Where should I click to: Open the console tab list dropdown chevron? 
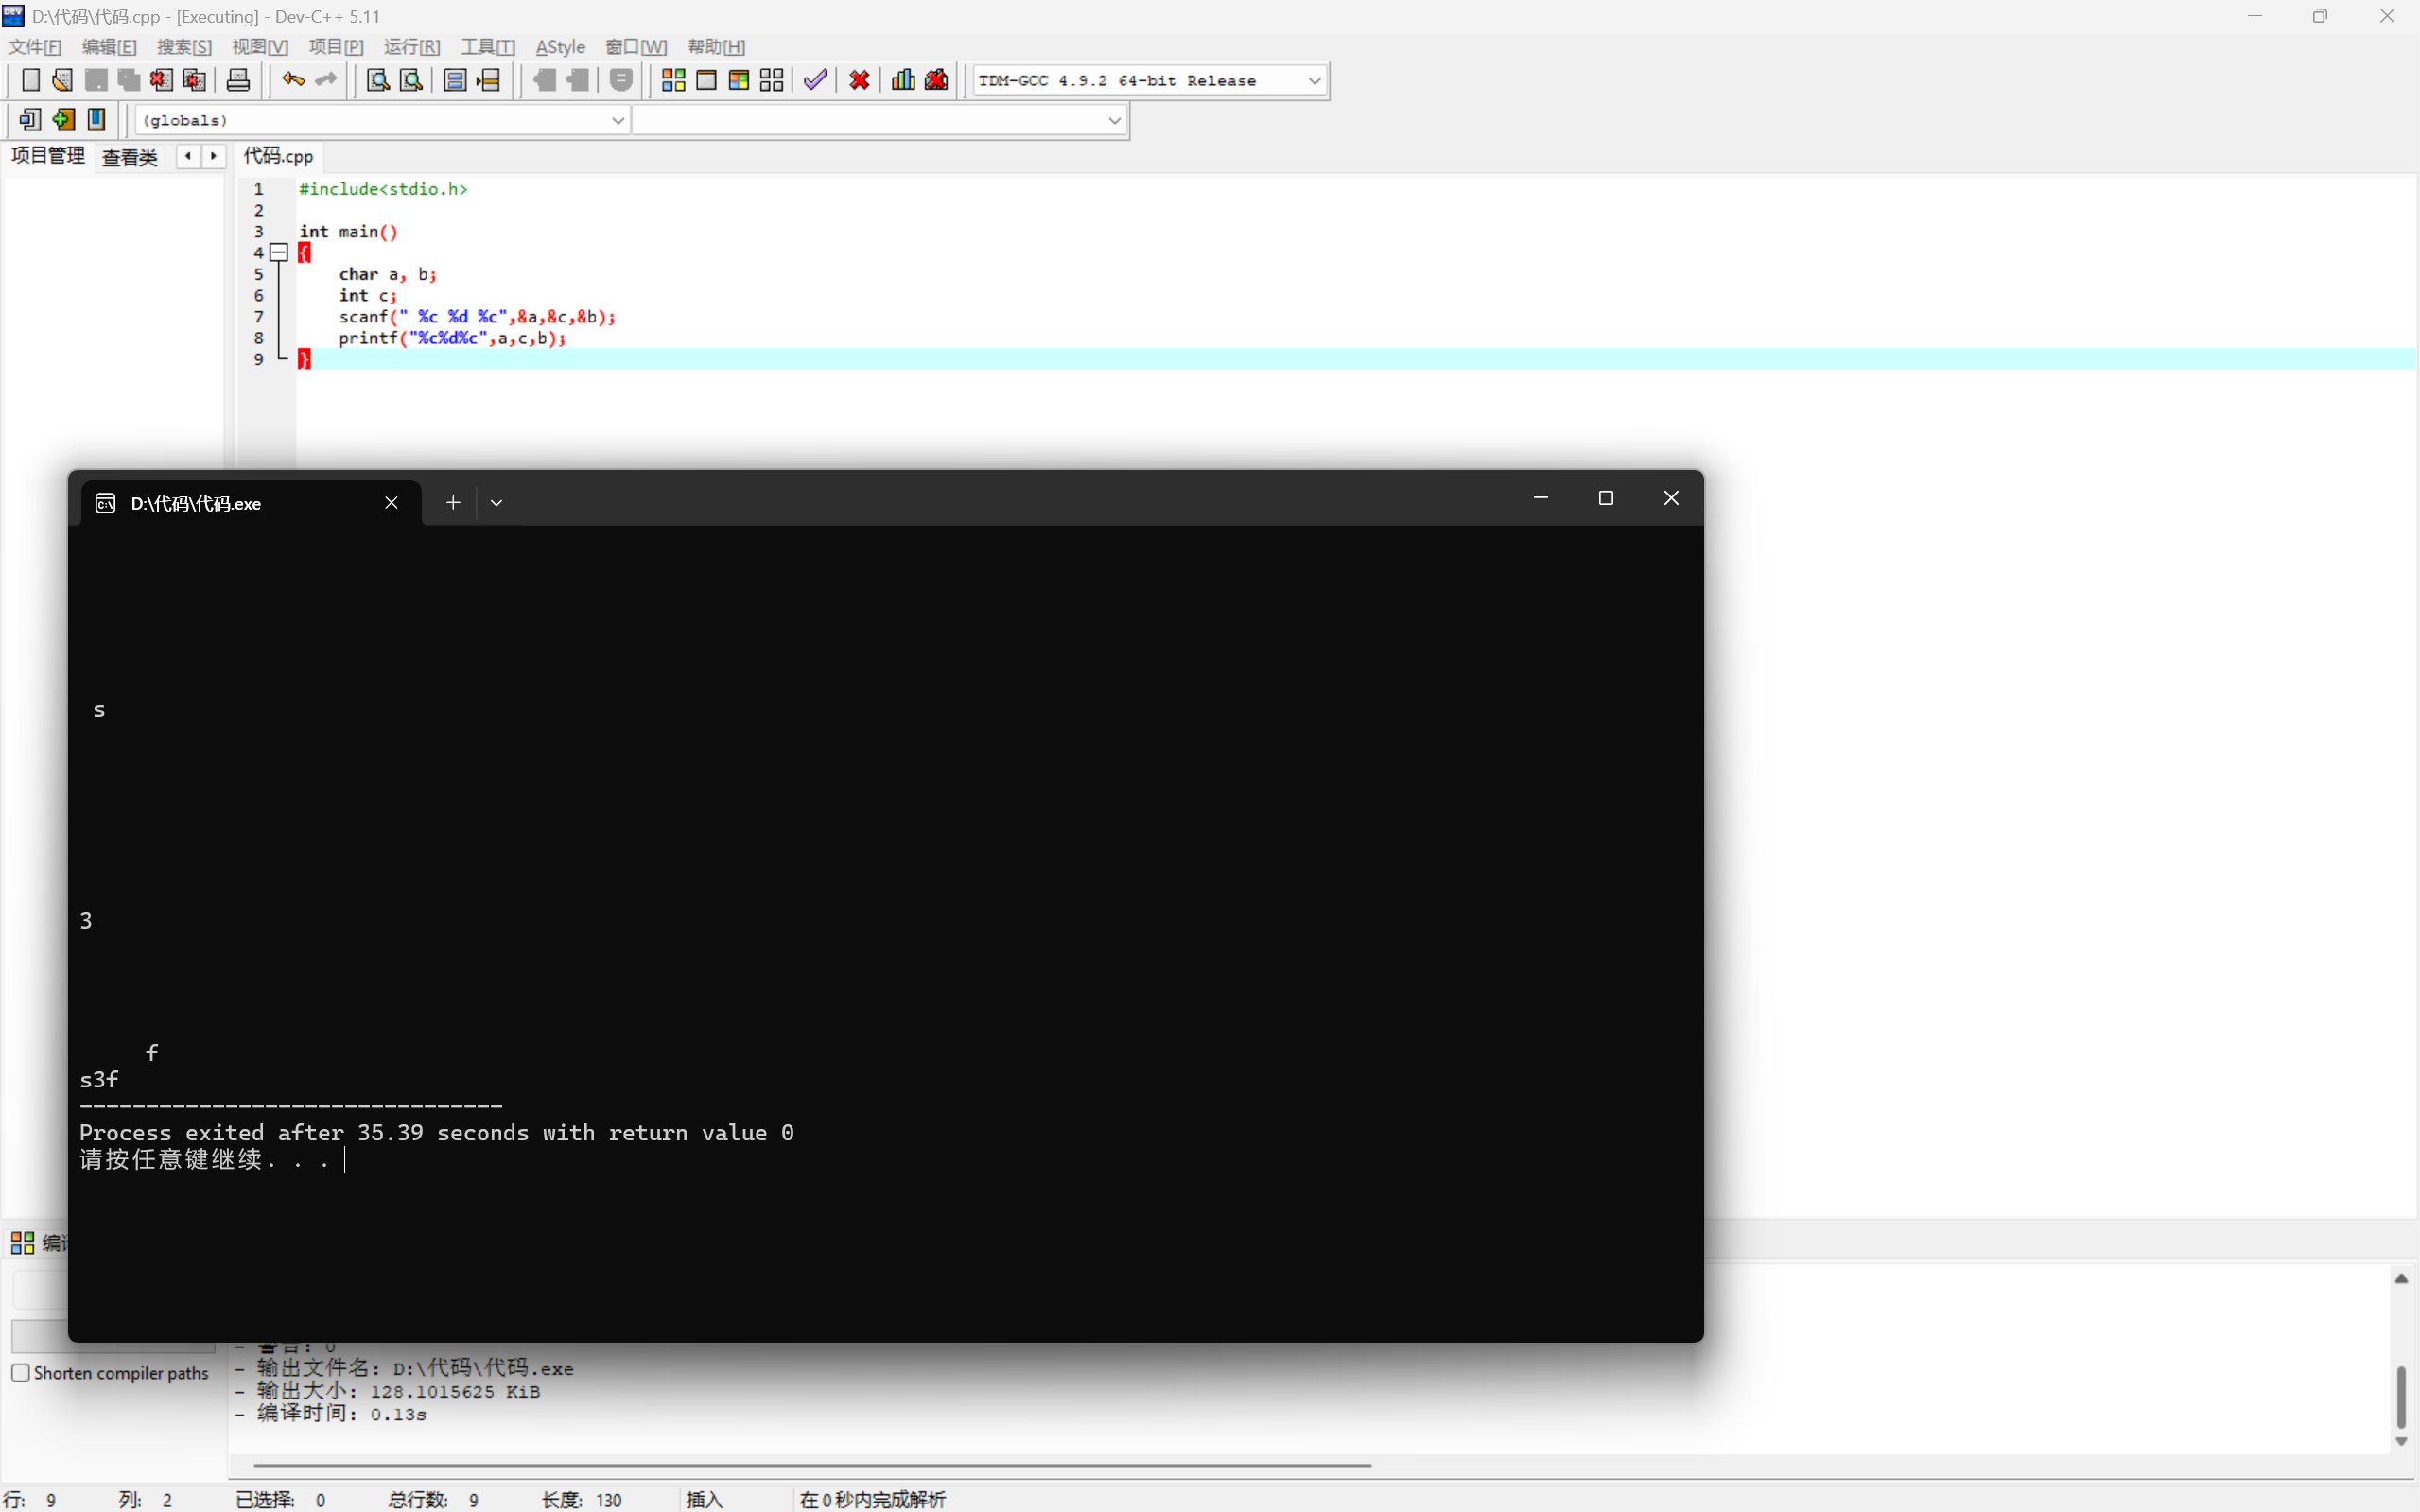[496, 503]
